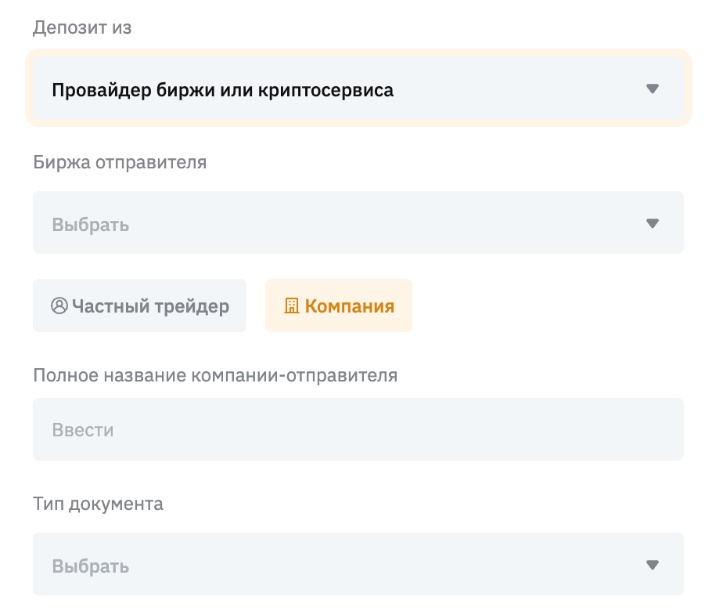Click Выбрать placeholder under Биржа отправителя
This screenshot has height=611, width=712.
tap(90, 224)
